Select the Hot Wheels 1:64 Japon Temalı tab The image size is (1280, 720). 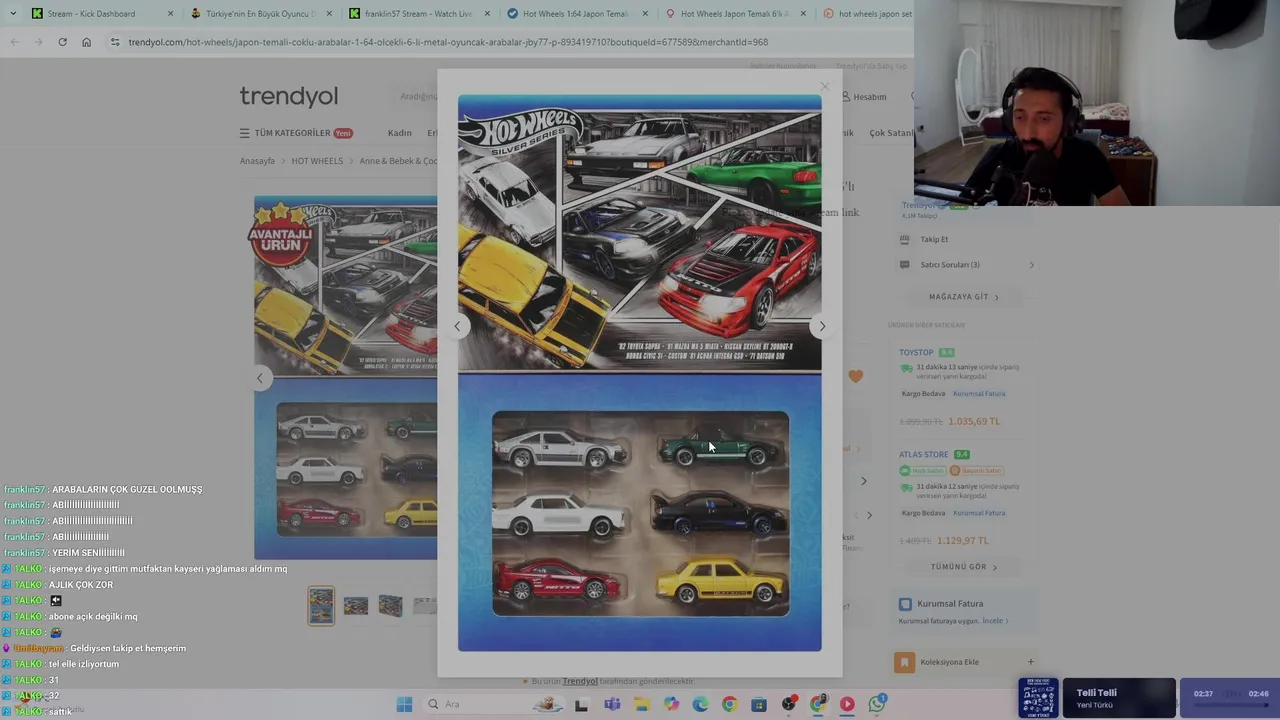[576, 14]
